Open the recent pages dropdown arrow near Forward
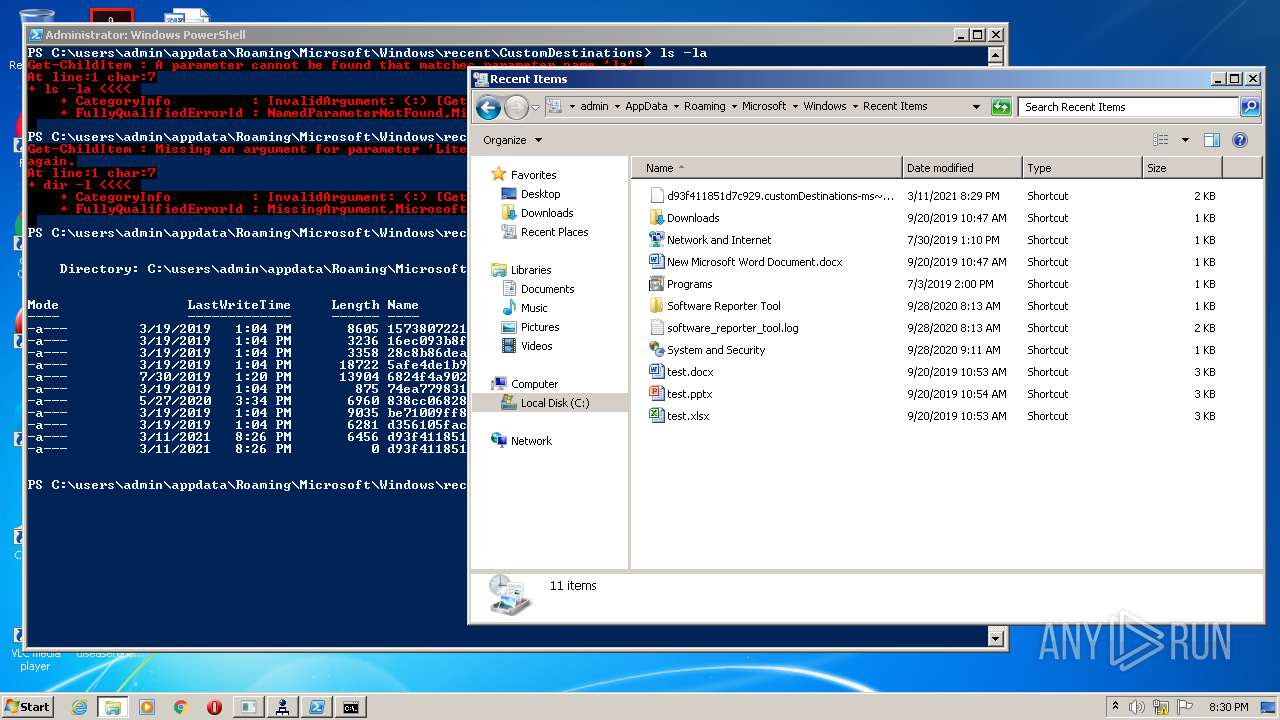Viewport: 1280px width, 720px height. pyautogui.click(x=536, y=107)
